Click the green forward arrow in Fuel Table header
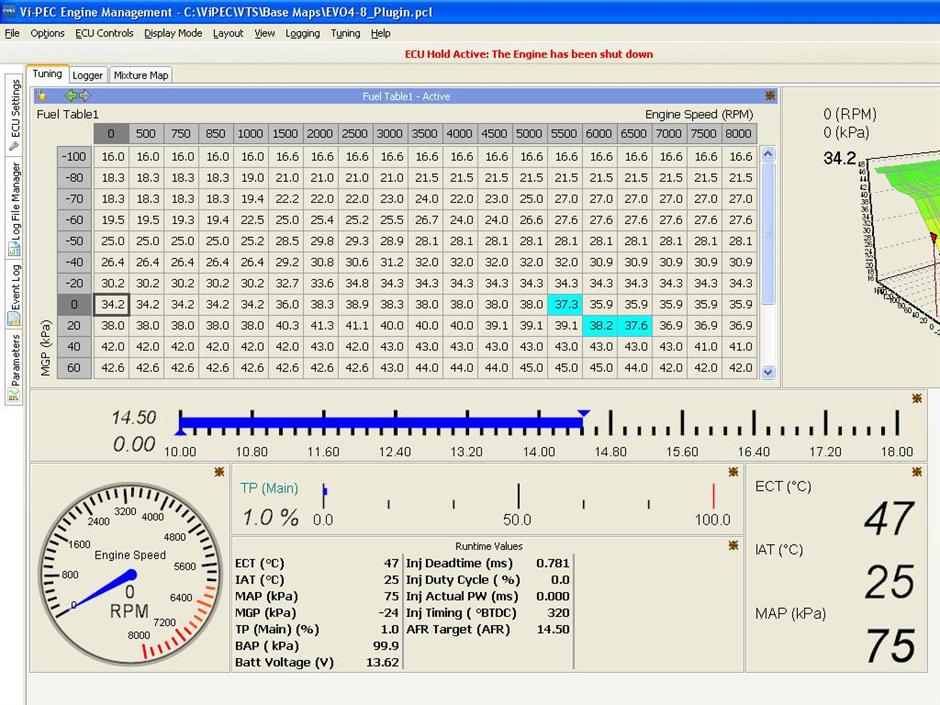 pyautogui.click(x=84, y=96)
